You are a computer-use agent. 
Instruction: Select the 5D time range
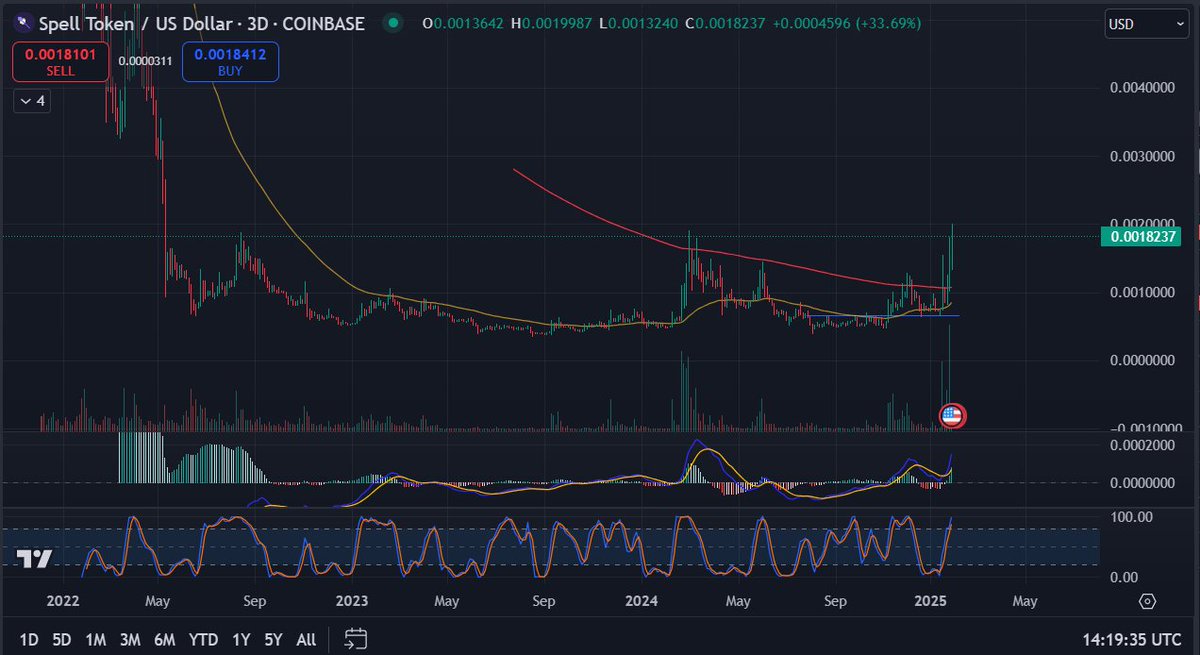(x=62, y=639)
